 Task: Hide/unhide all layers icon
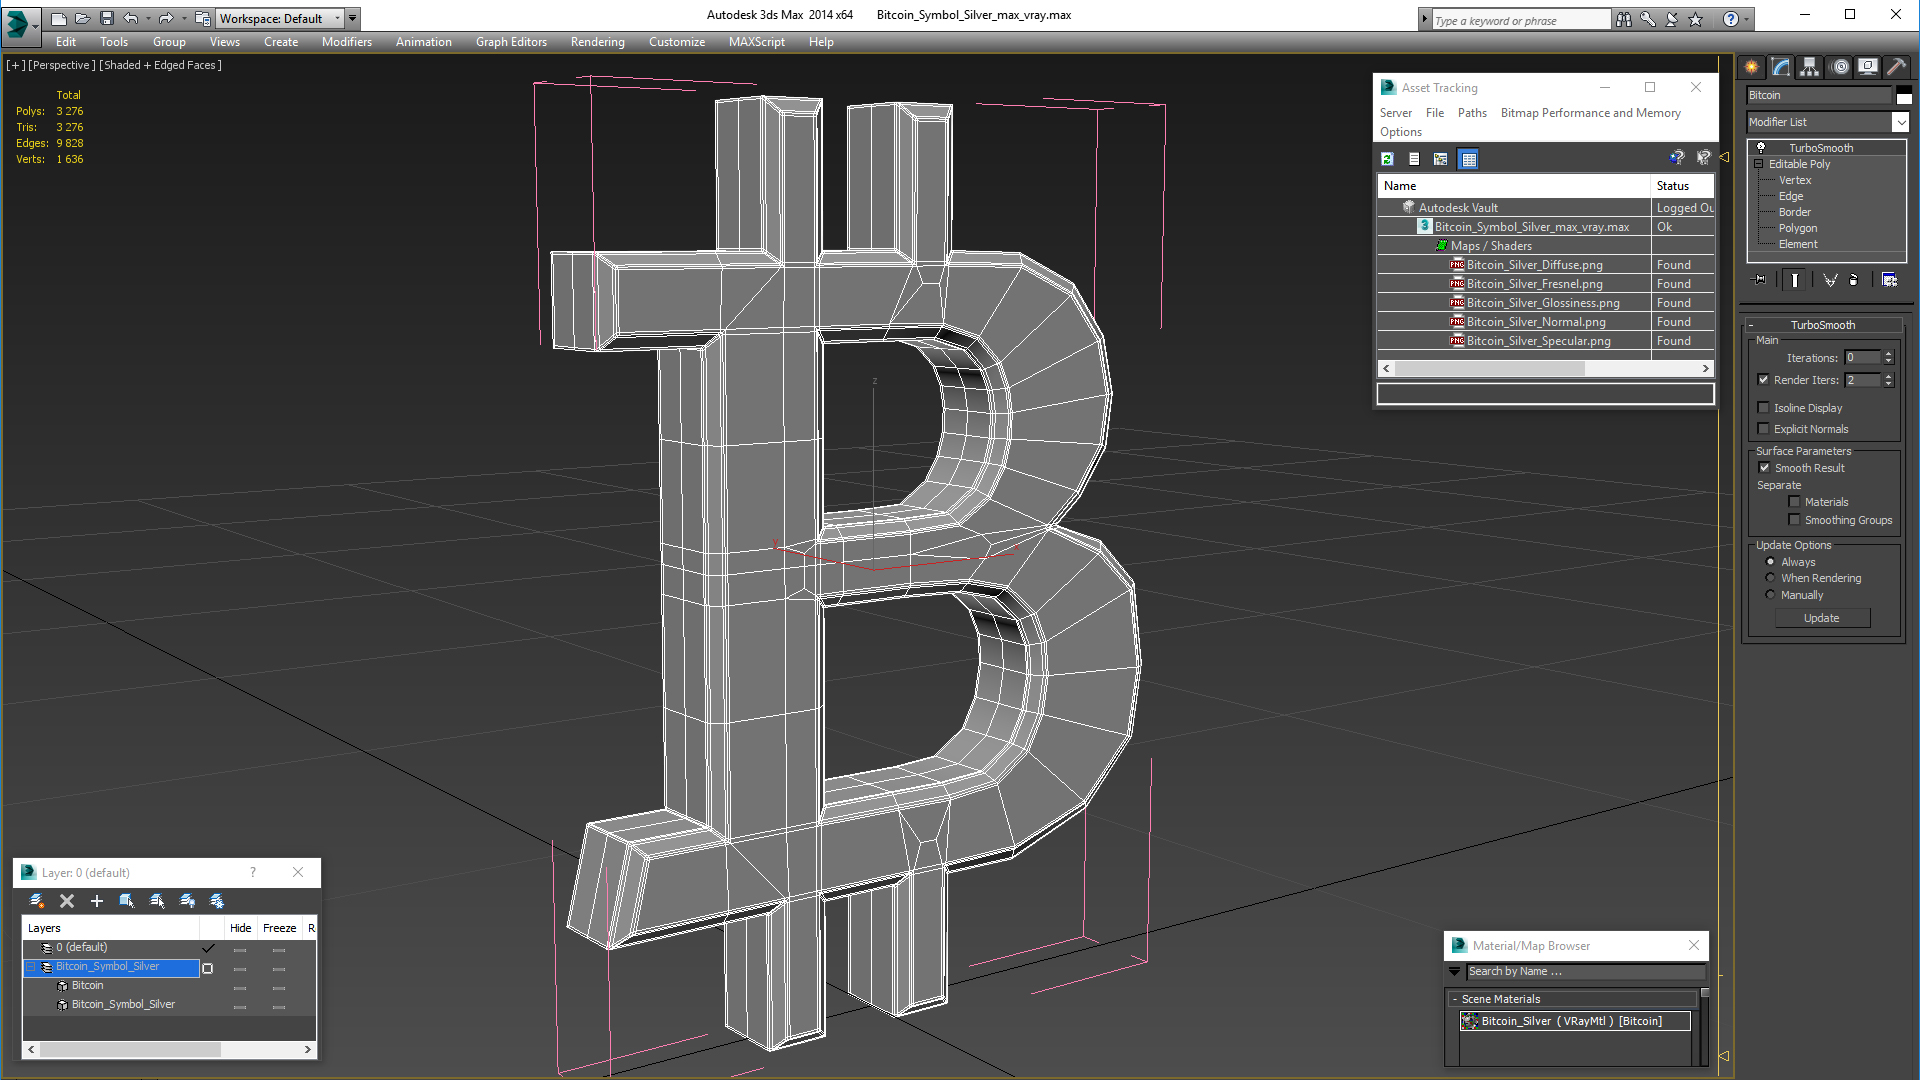(x=187, y=901)
